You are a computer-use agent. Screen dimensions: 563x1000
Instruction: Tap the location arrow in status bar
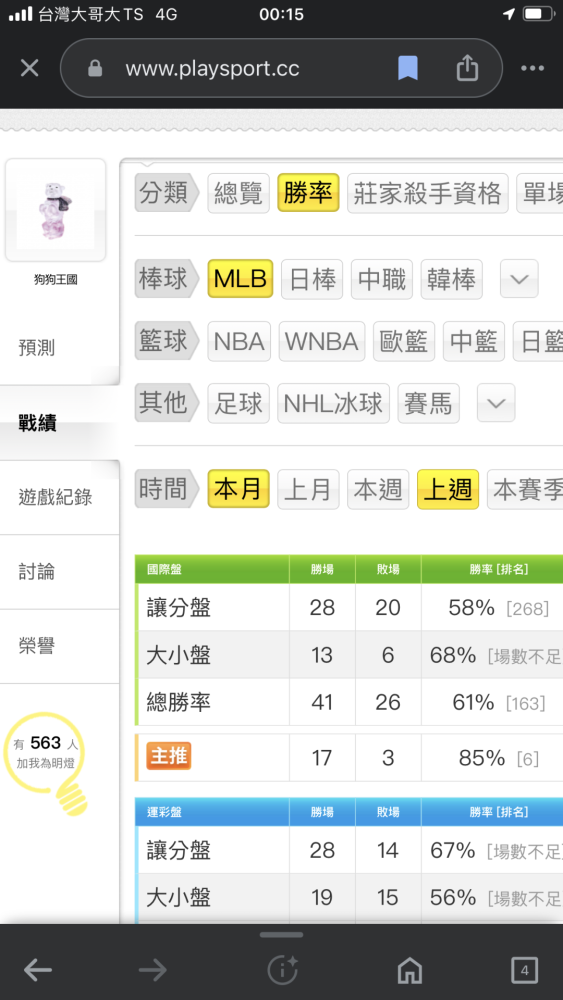click(x=508, y=14)
